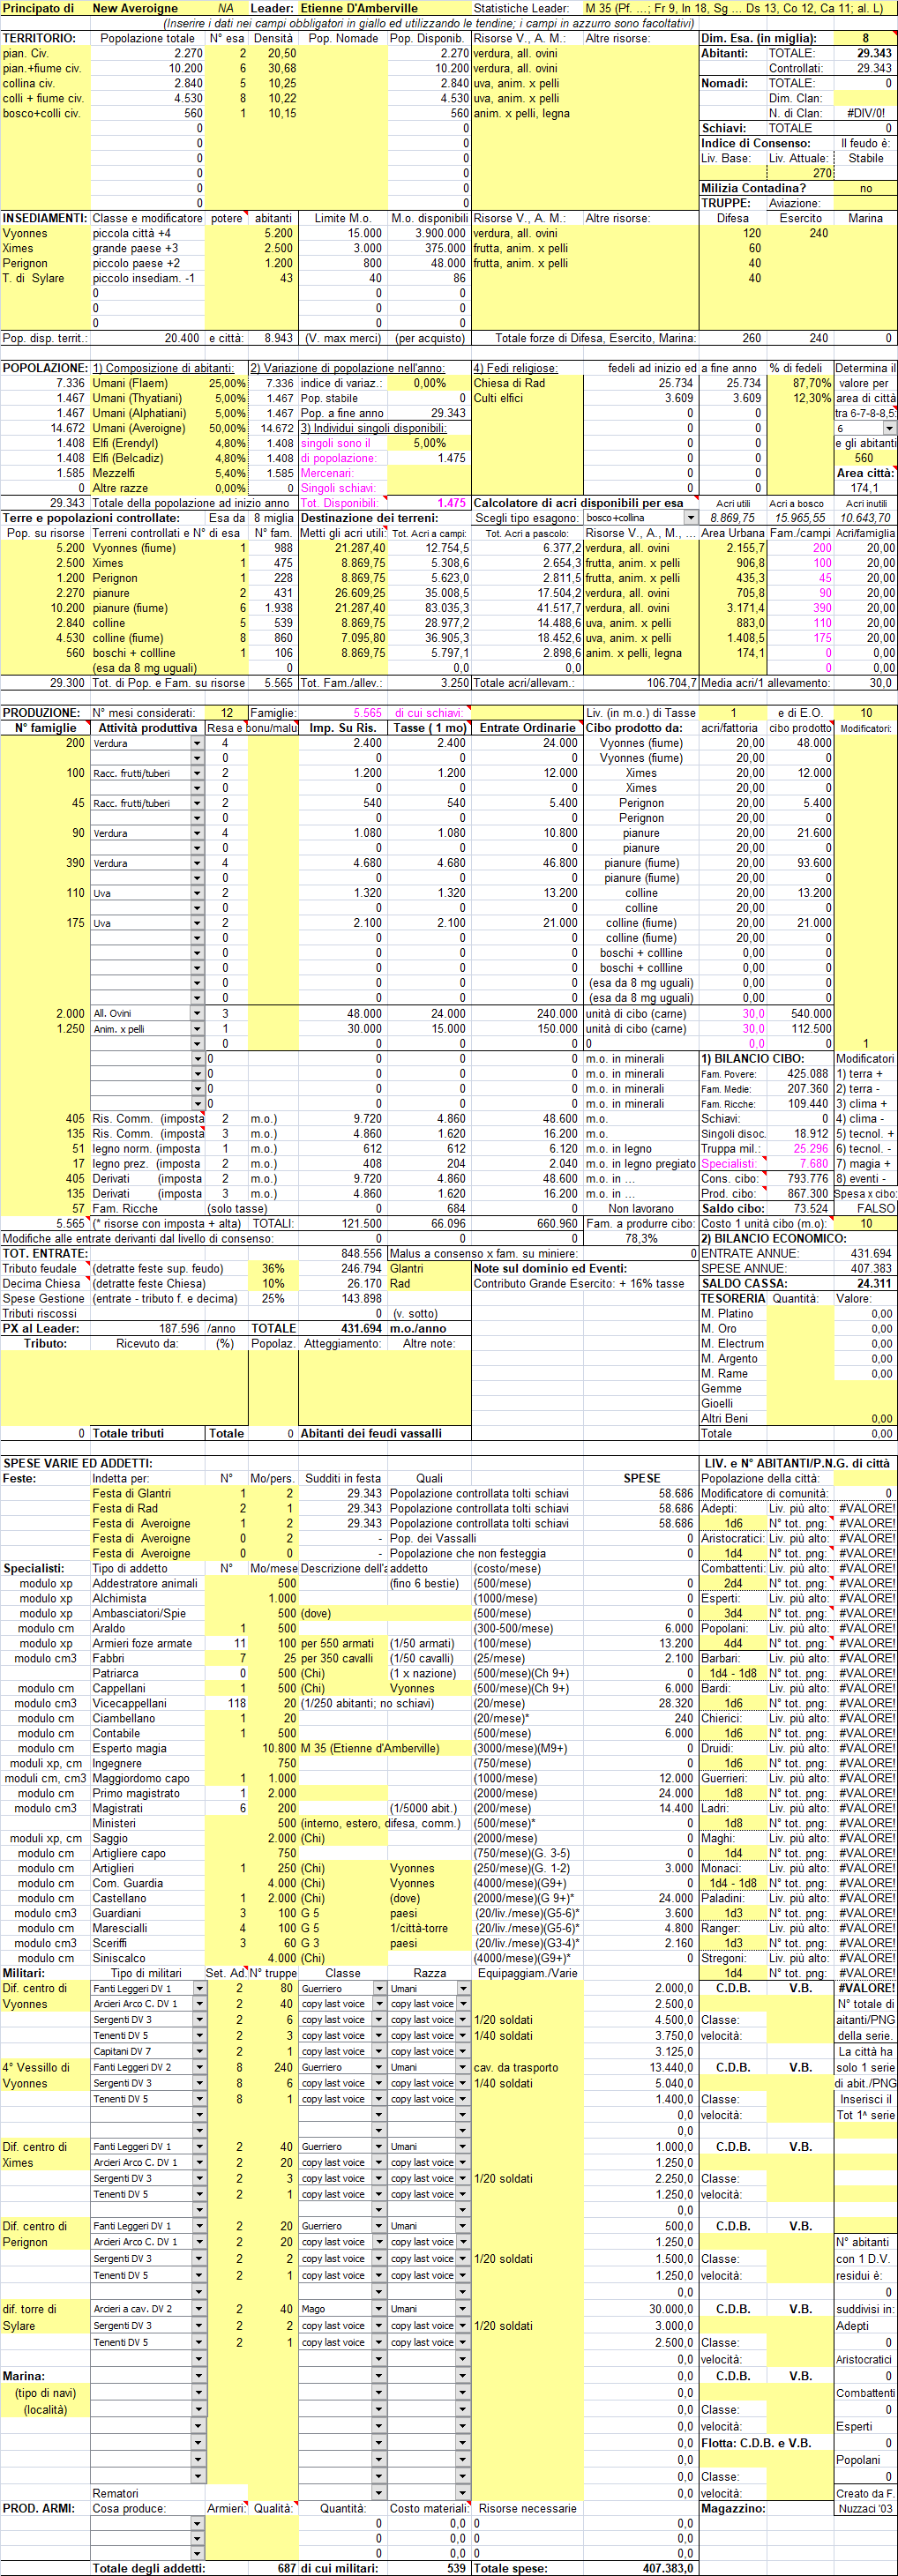Open the '6' area value dropdown
898x2576 pixels.
click(890, 428)
